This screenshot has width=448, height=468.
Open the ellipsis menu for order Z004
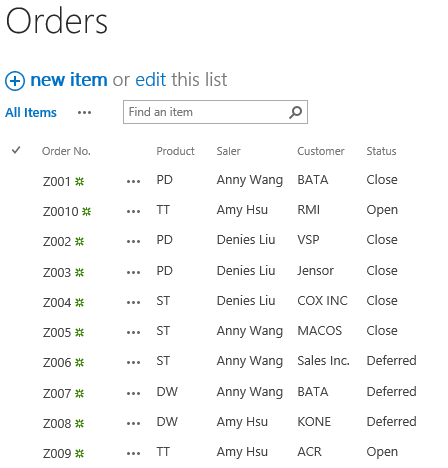(x=133, y=303)
